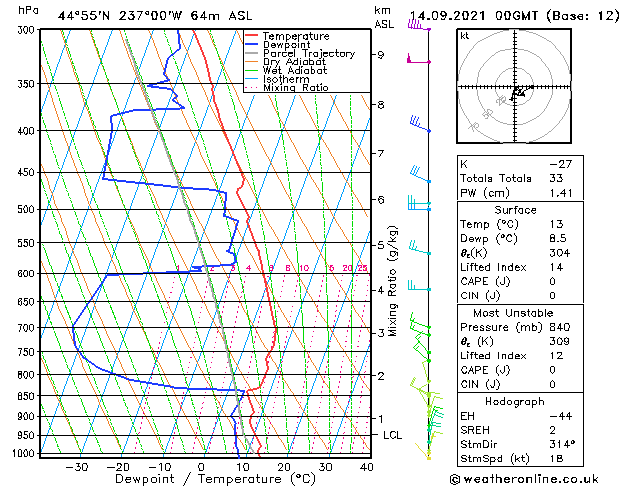Viewport: 629px width, 486px height.
Task: Click the K index value -27
Action: pos(560,164)
